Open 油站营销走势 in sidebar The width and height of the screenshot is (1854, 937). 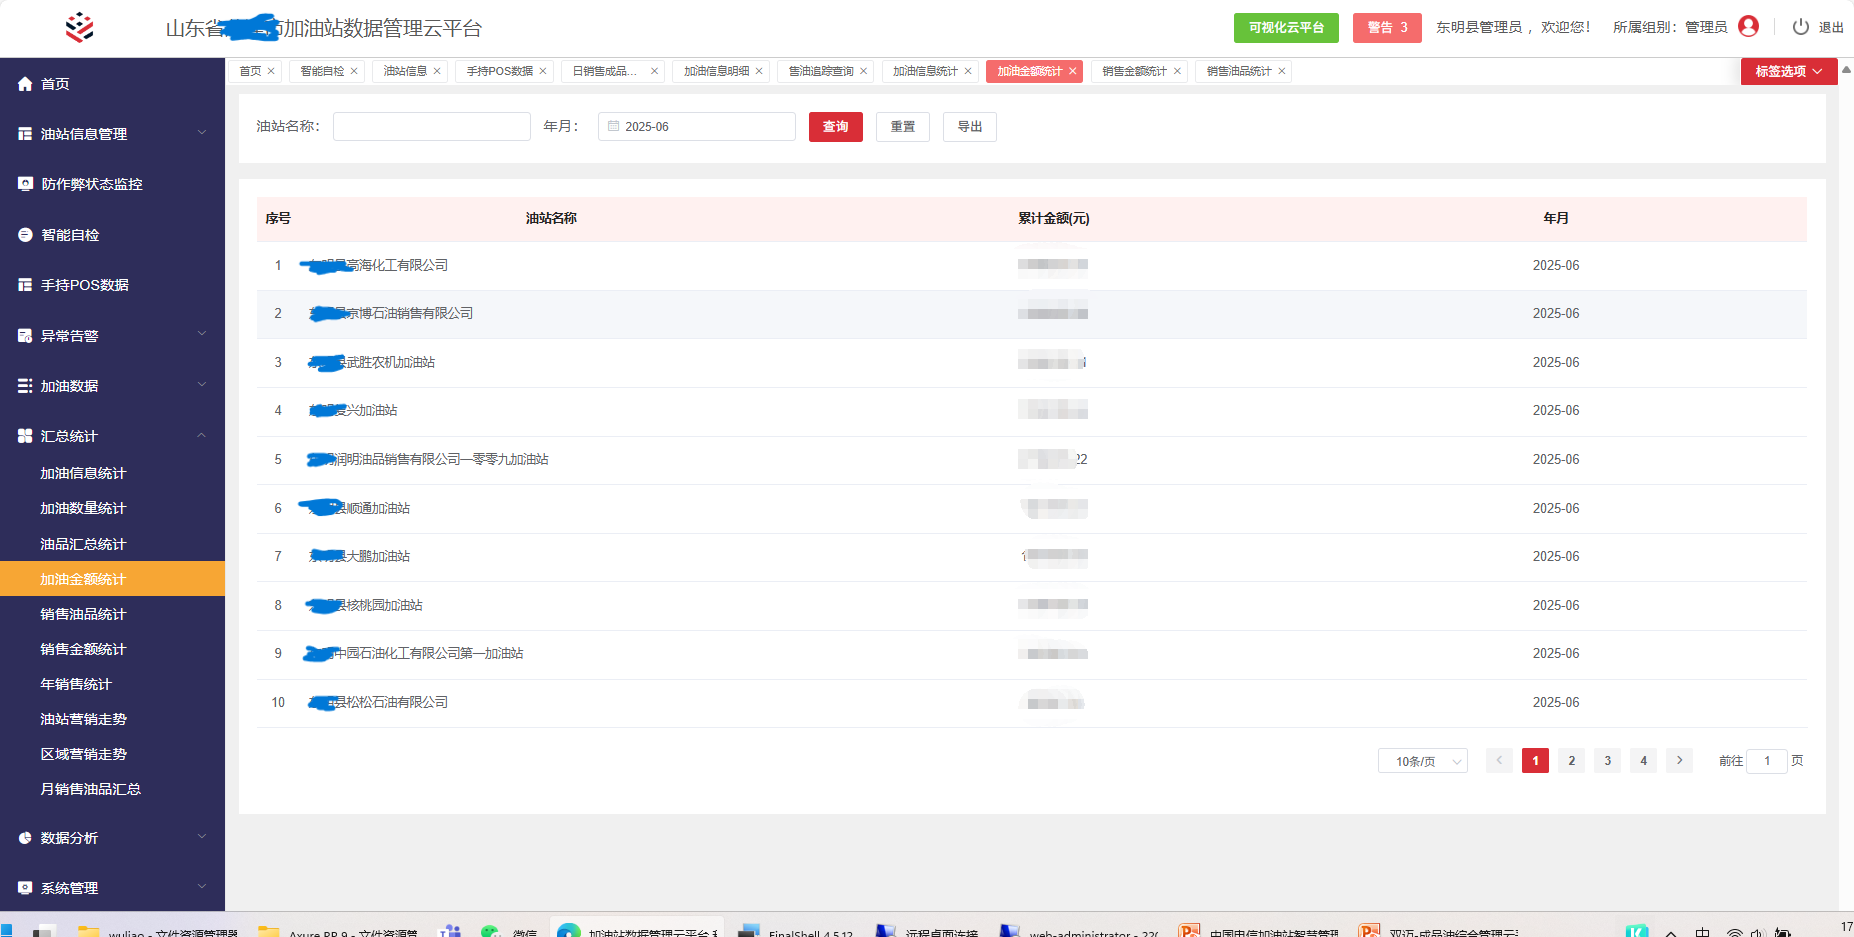pyautogui.click(x=83, y=719)
